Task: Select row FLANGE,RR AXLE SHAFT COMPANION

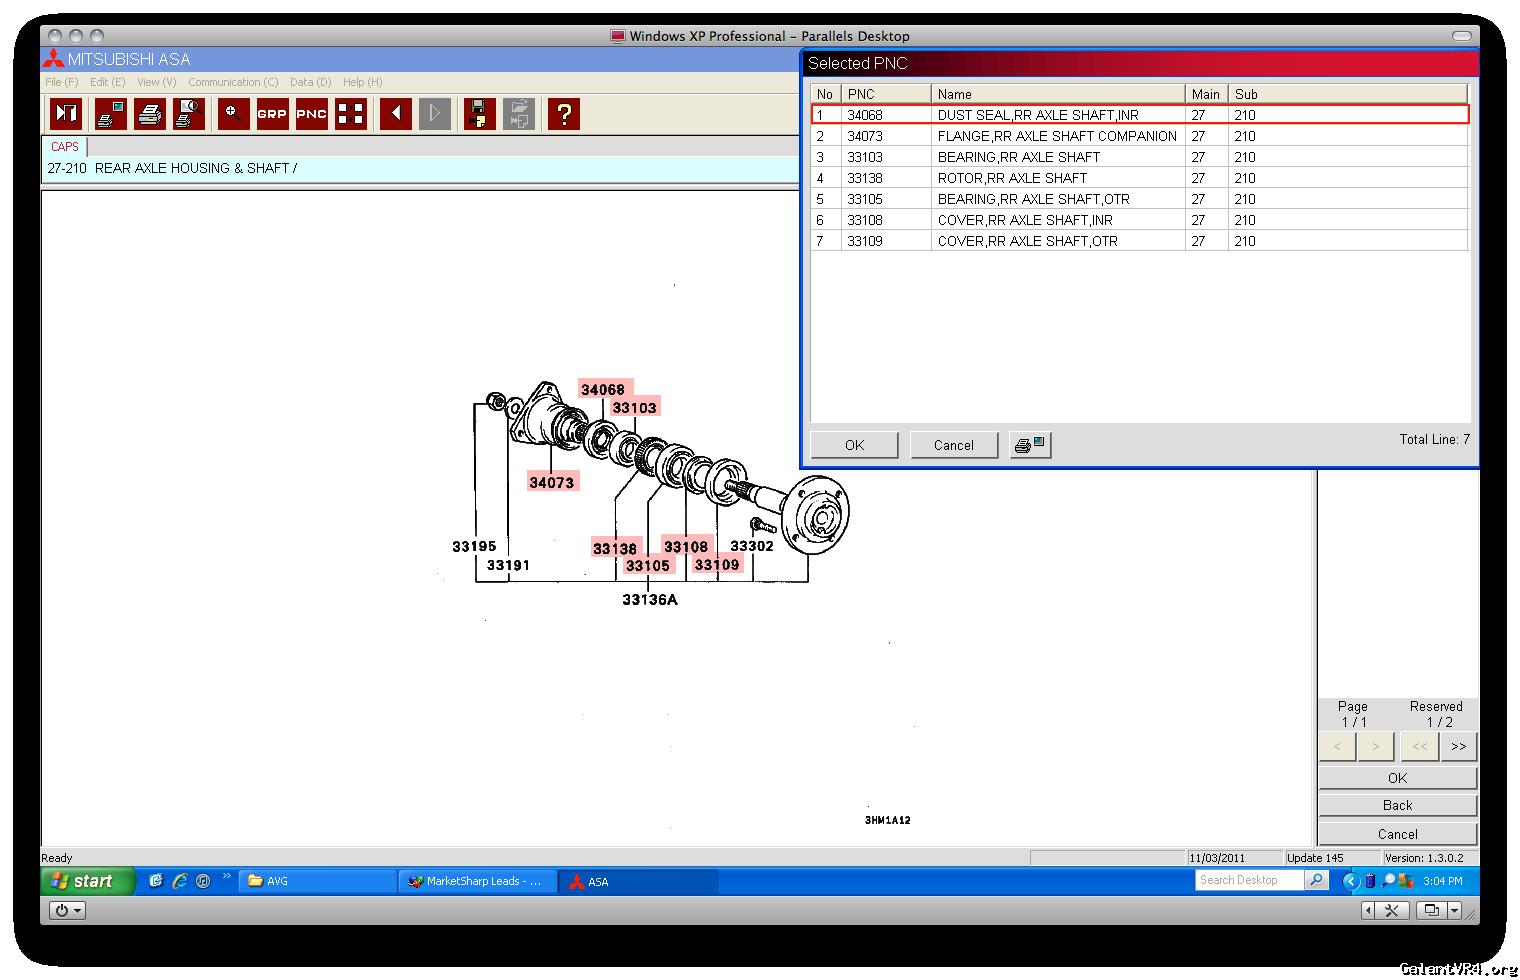Action: coord(1140,136)
